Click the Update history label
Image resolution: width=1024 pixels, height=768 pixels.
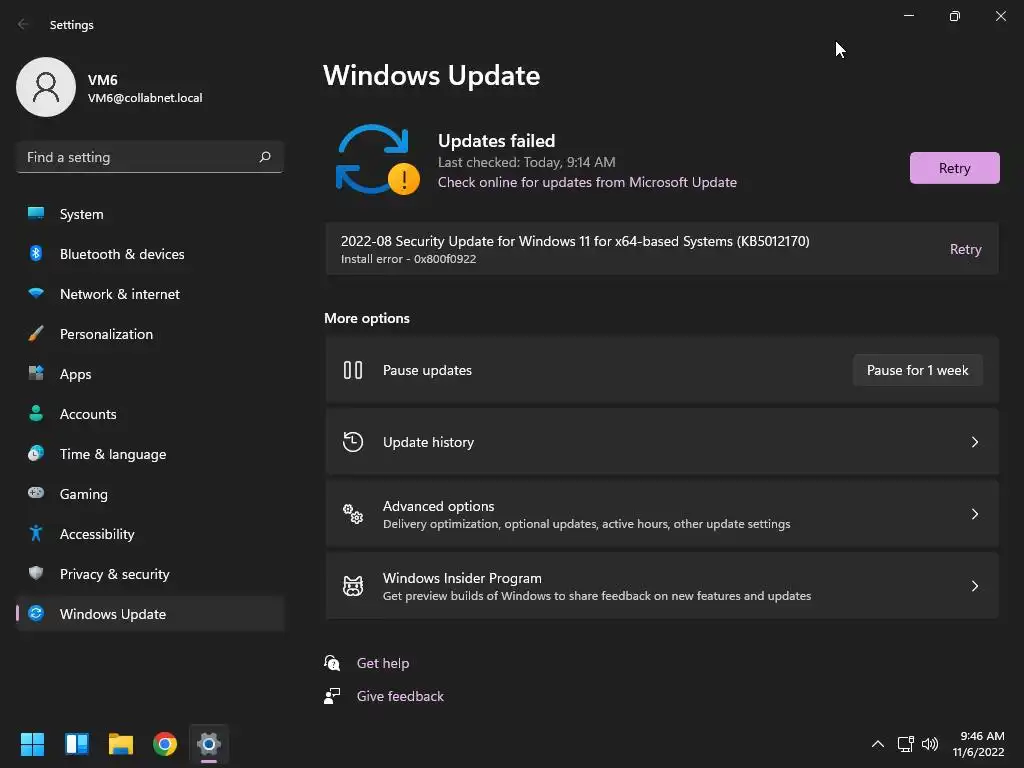point(428,442)
